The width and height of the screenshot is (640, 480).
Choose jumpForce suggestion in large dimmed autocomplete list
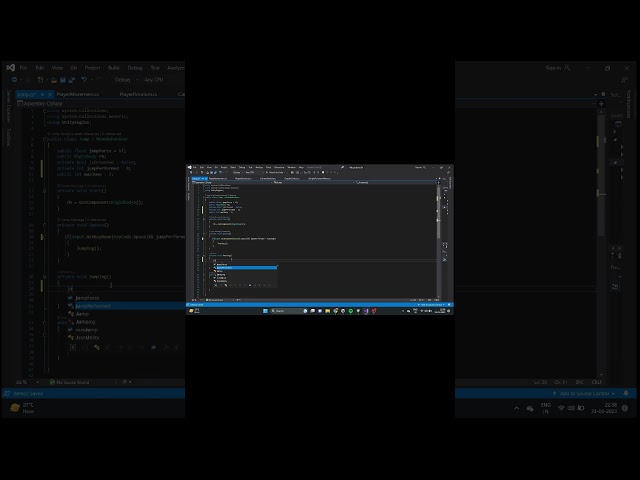[x=87, y=298]
